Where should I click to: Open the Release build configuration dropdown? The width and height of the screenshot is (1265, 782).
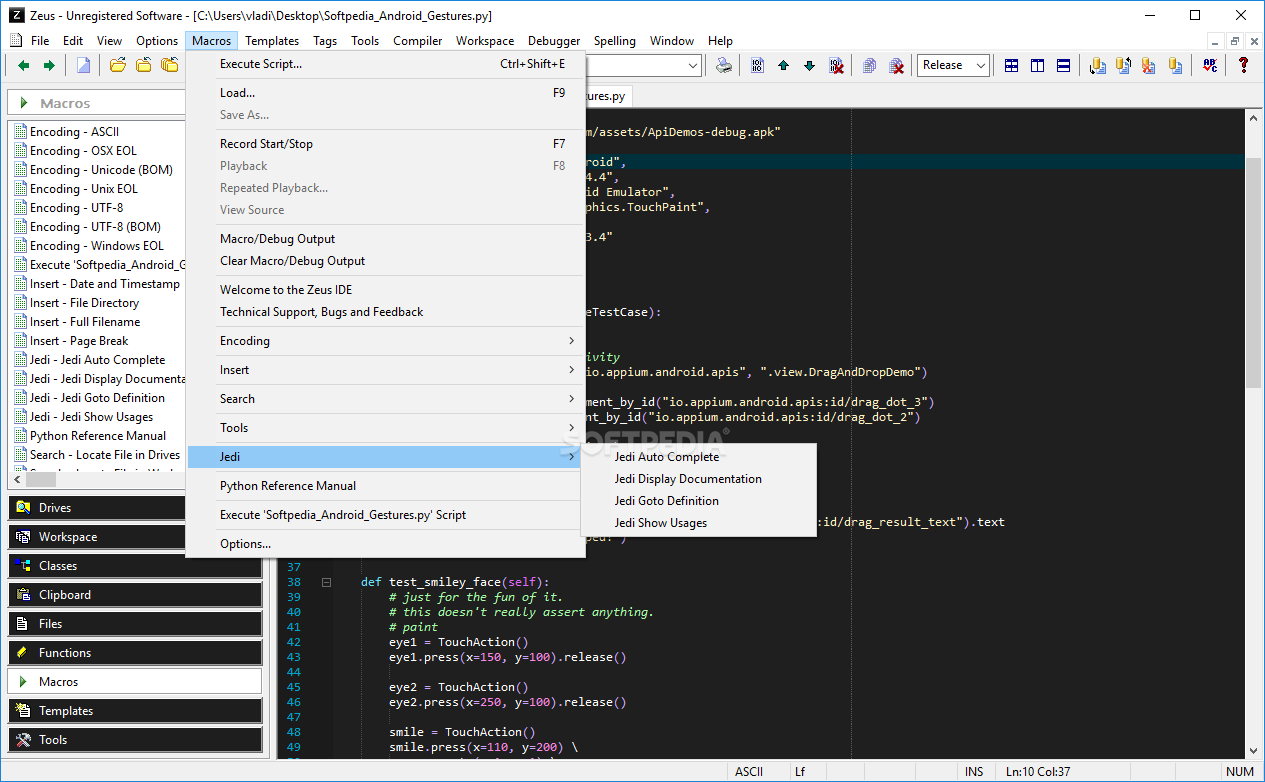tap(954, 65)
